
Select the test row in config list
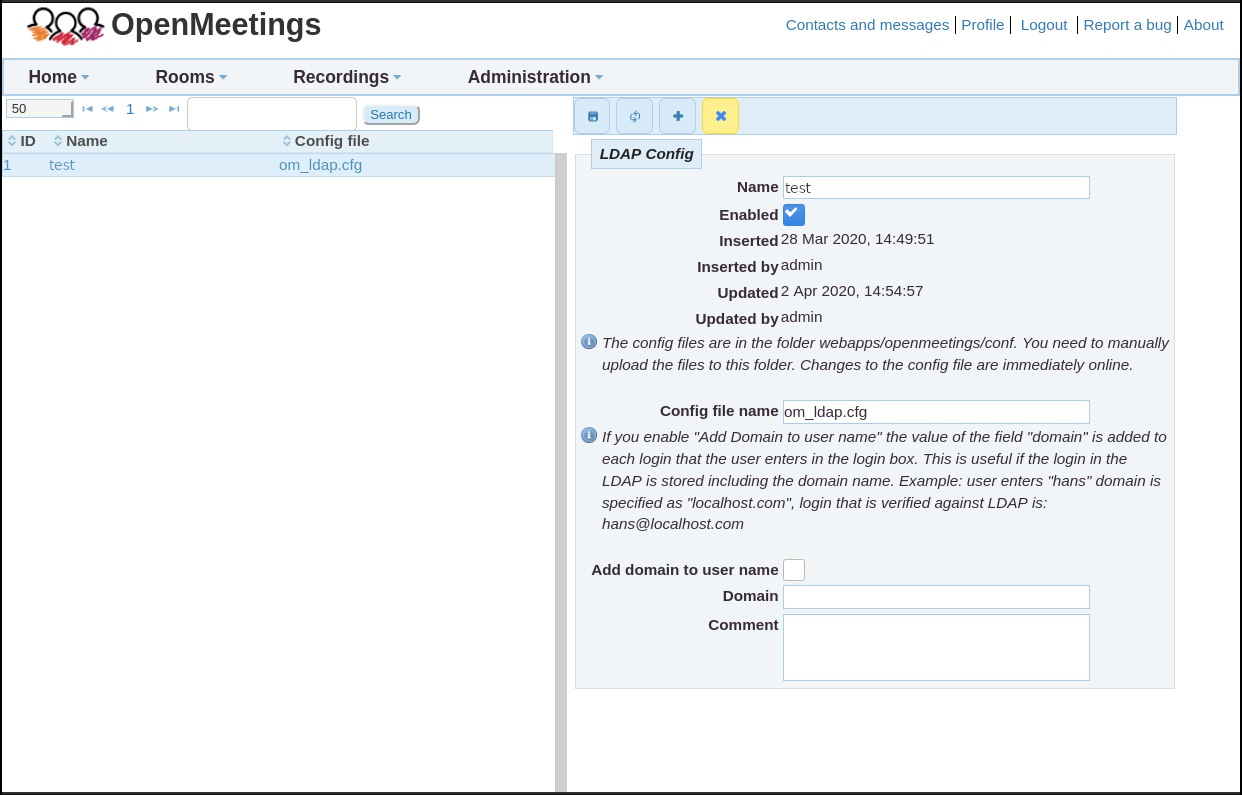coord(62,165)
